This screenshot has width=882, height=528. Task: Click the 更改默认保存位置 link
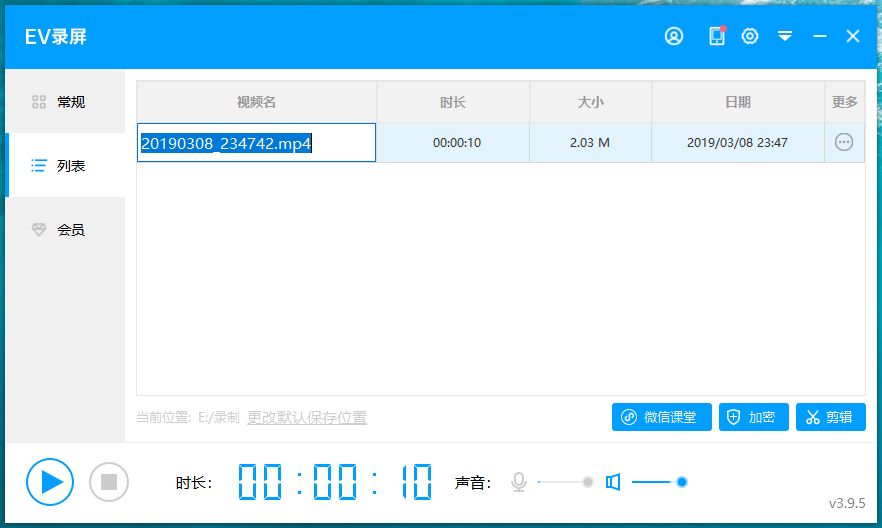[x=307, y=417]
